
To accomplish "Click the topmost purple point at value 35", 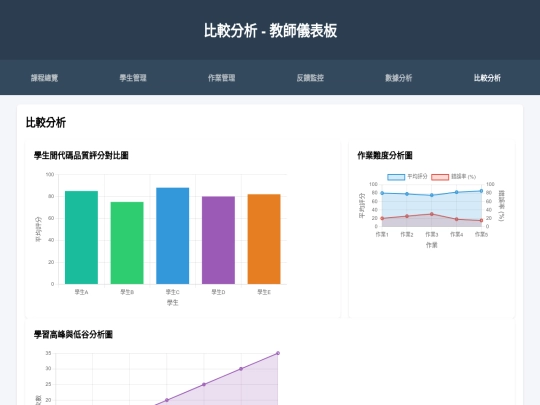I will [x=278, y=353].
